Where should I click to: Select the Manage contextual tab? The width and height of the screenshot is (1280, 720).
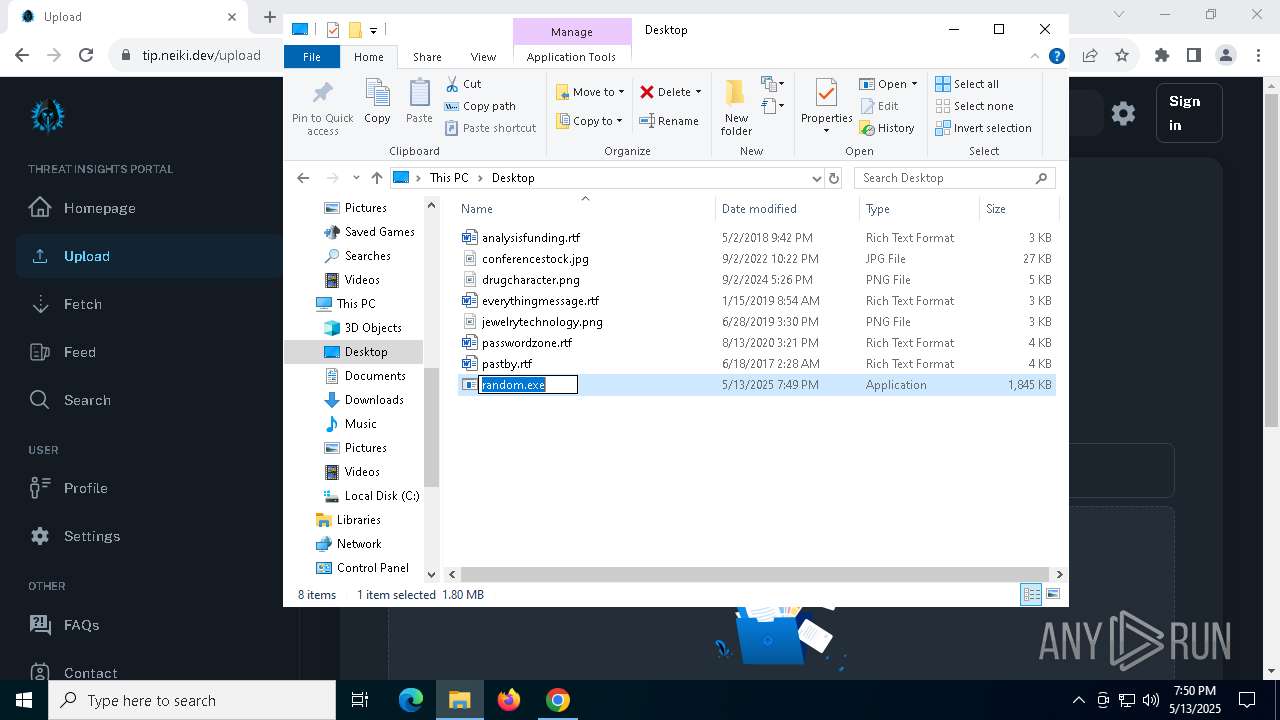pos(572,32)
